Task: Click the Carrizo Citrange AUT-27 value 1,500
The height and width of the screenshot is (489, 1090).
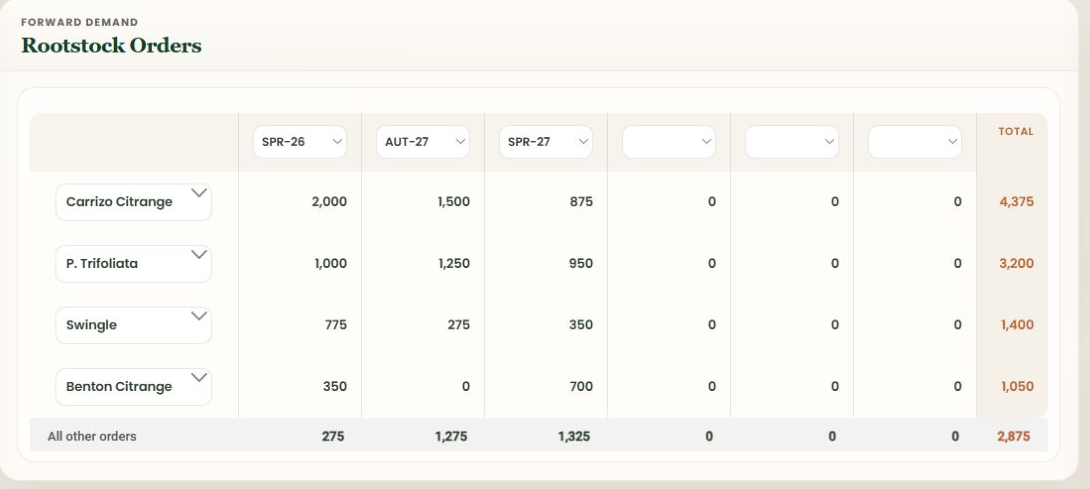Action: 453,202
